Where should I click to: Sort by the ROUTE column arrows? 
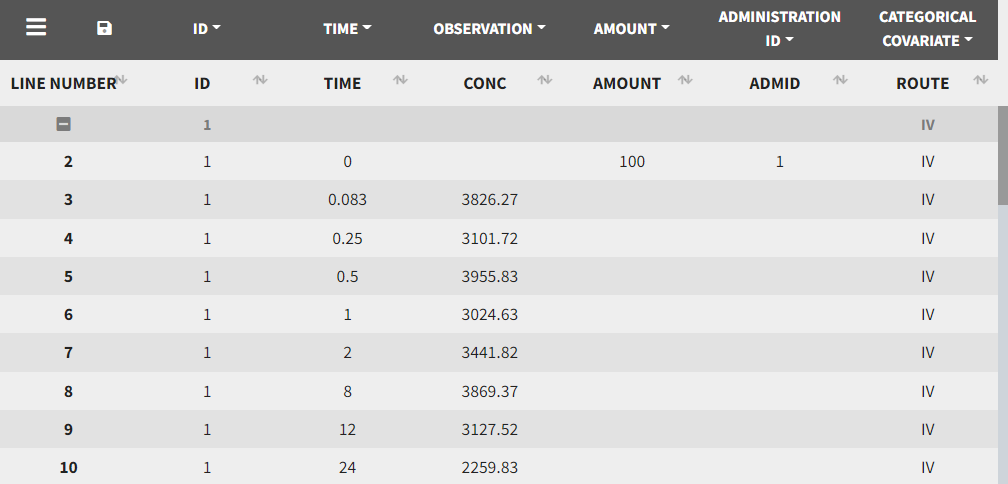pyautogui.click(x=981, y=79)
